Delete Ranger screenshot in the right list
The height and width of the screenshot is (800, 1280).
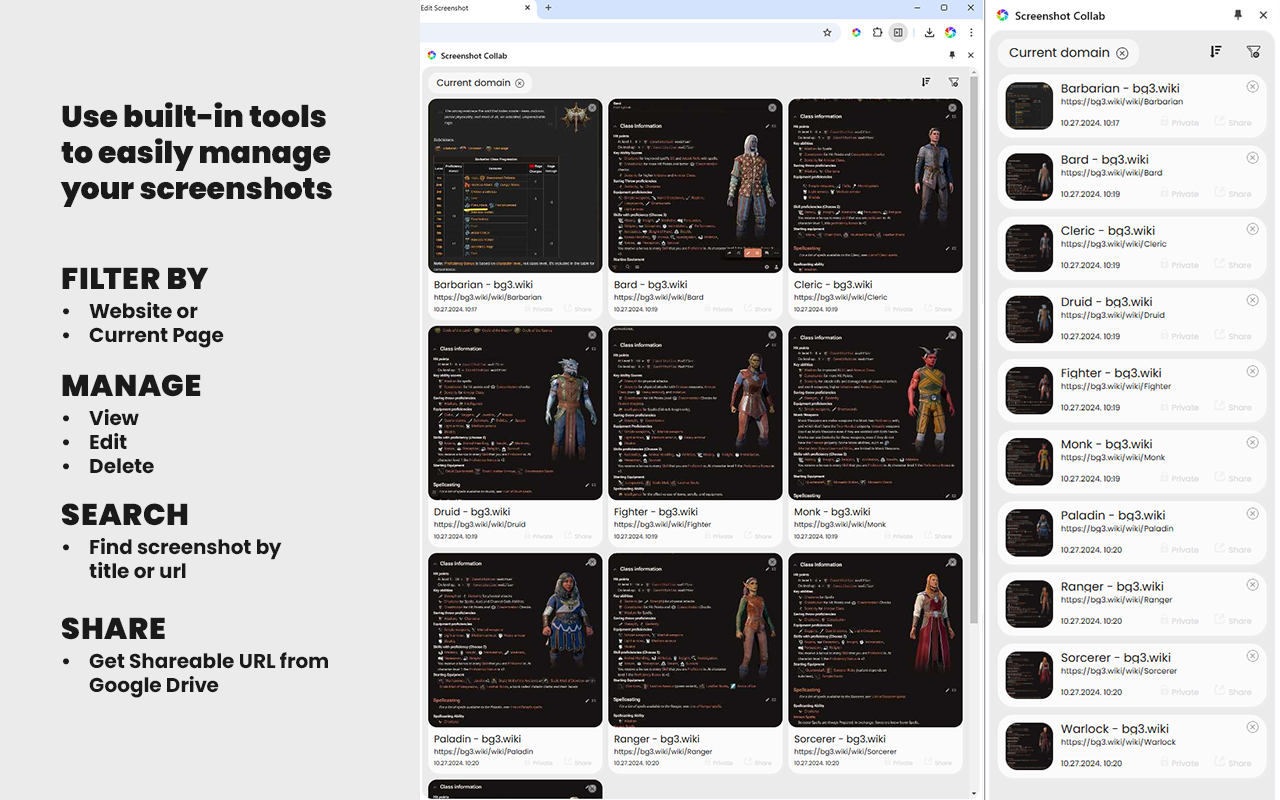tap(1253, 584)
